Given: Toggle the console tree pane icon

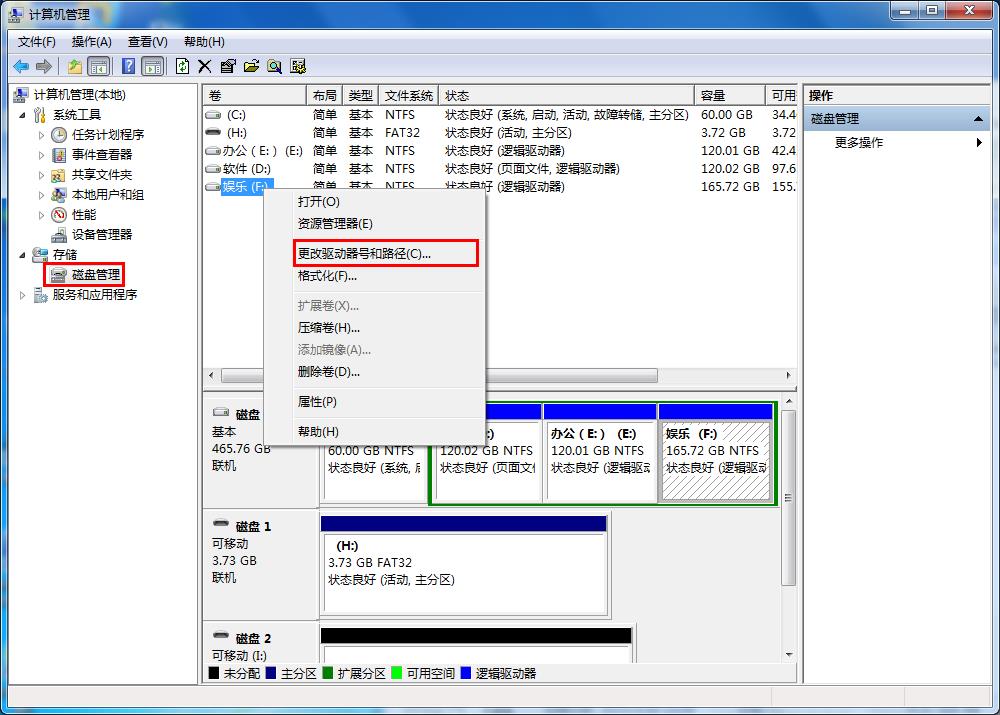Looking at the screenshot, I should coord(100,66).
